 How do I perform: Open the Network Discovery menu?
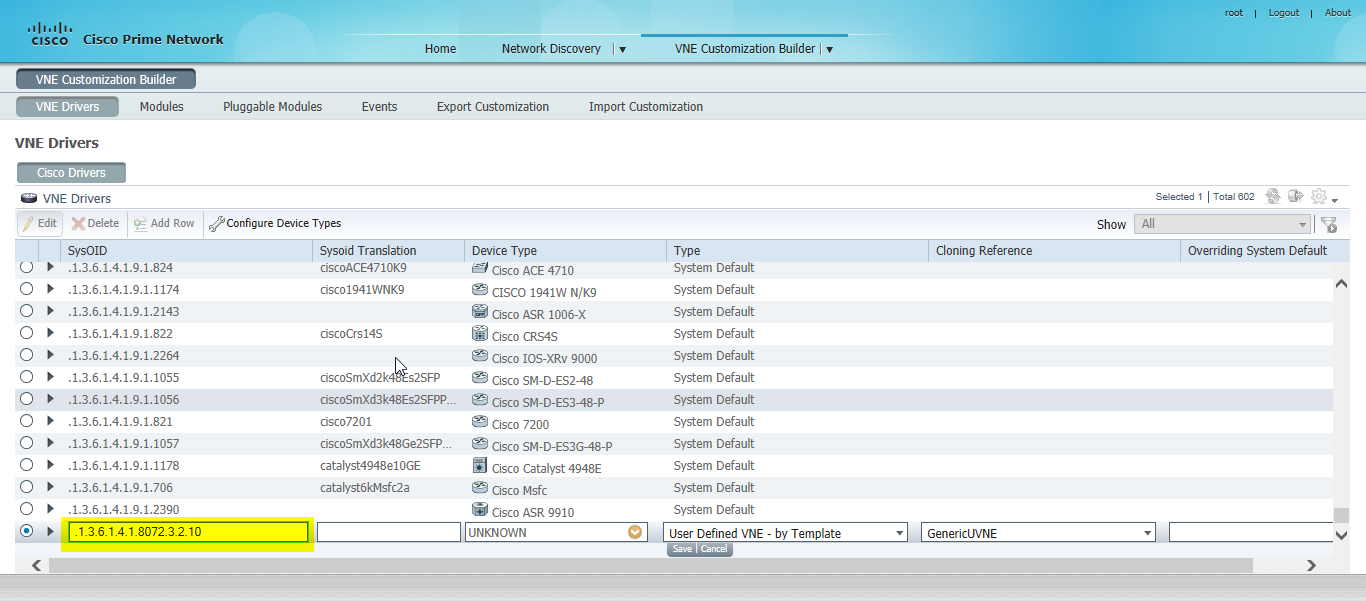[551, 48]
